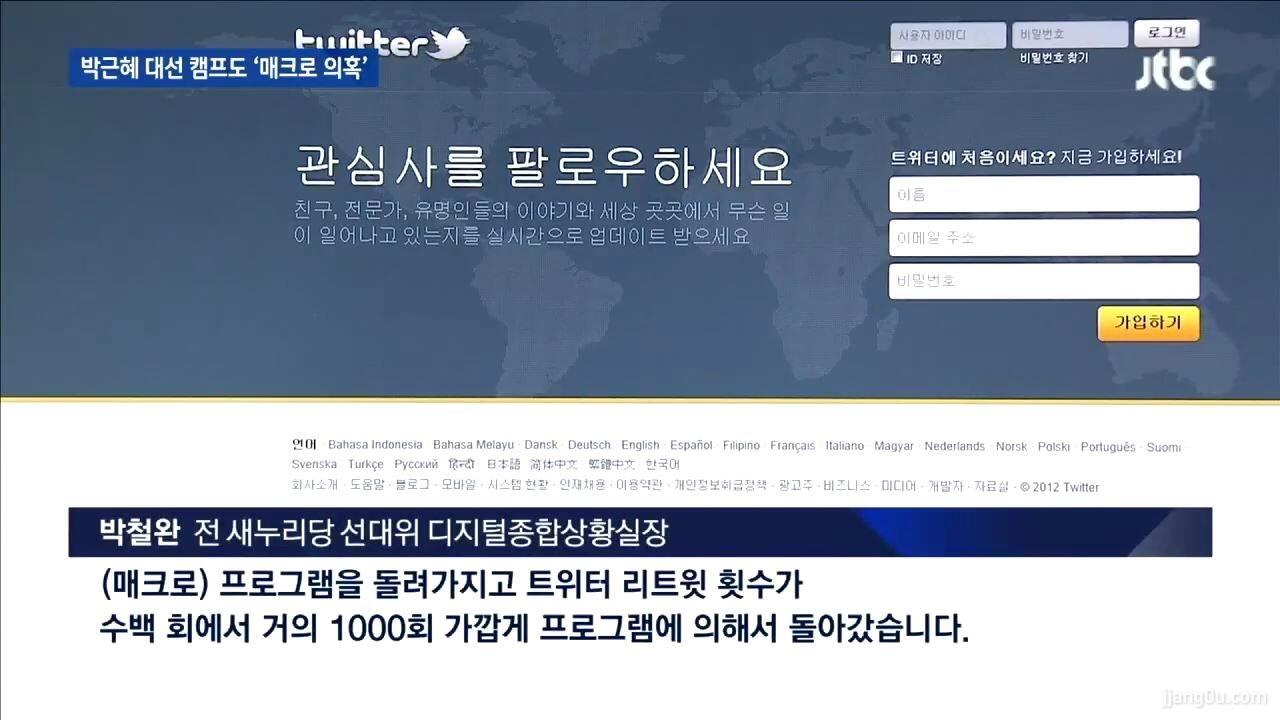1280x720 pixels.
Task: Select 简体中文 language
Action: [x=554, y=464]
